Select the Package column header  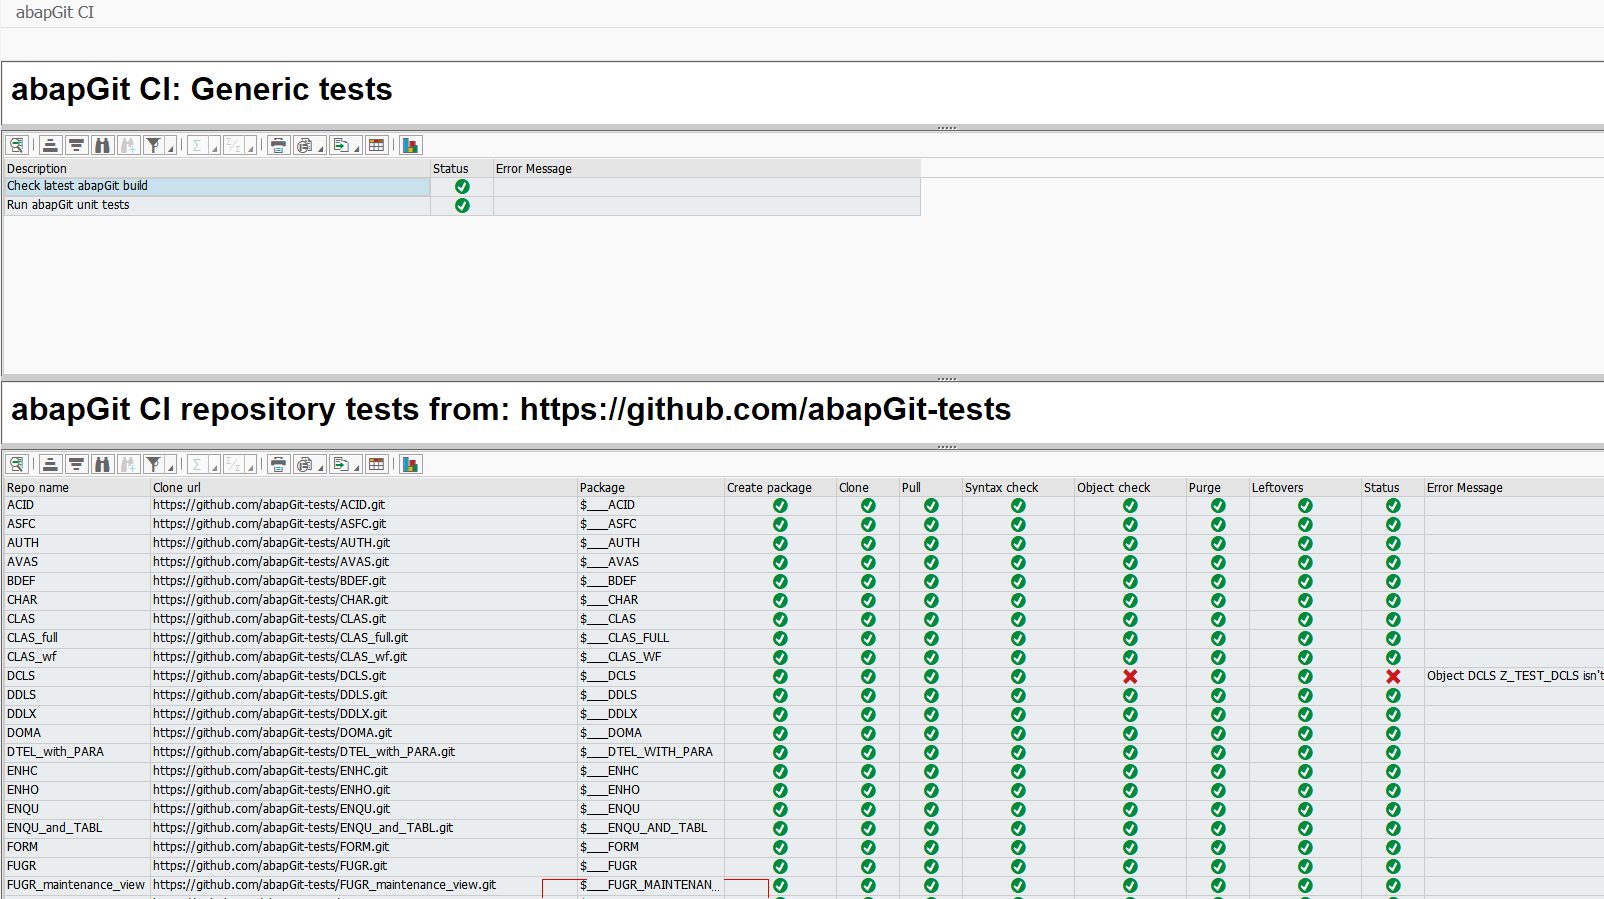point(651,488)
